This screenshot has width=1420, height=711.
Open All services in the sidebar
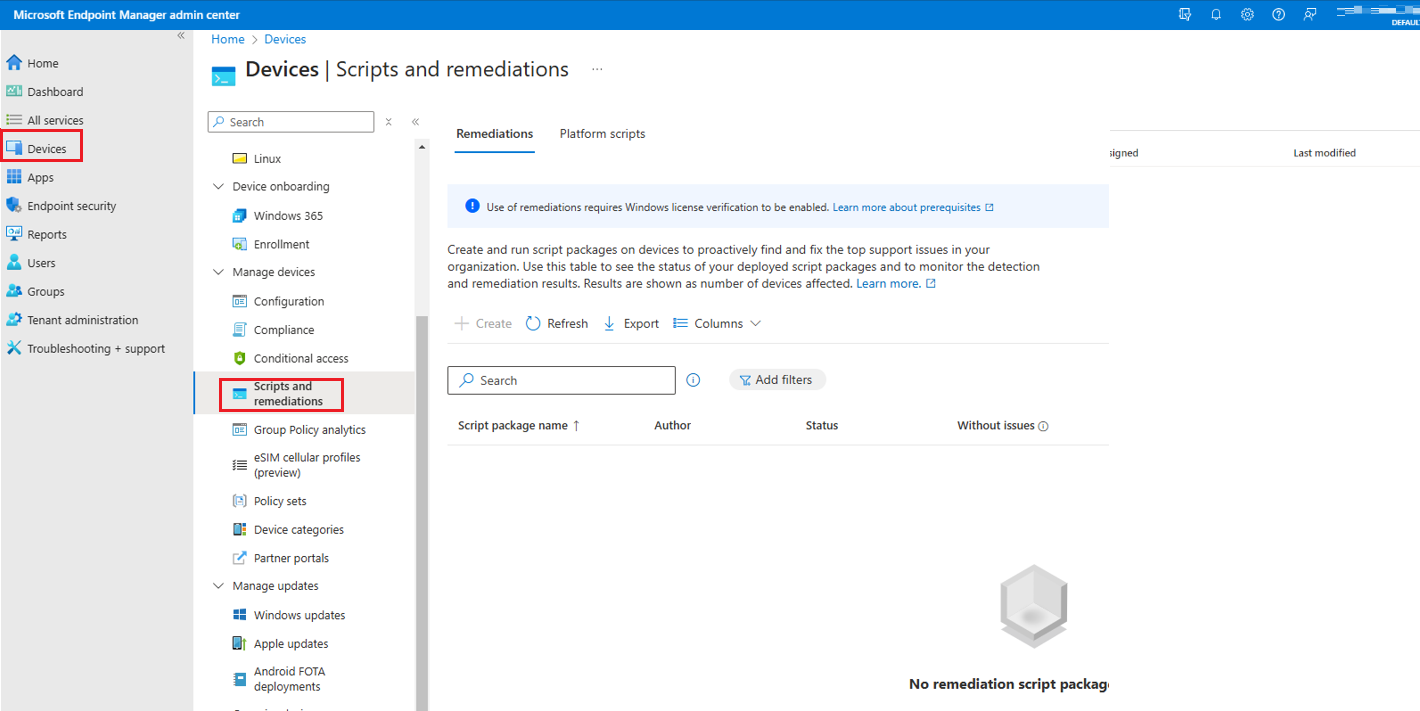(55, 120)
